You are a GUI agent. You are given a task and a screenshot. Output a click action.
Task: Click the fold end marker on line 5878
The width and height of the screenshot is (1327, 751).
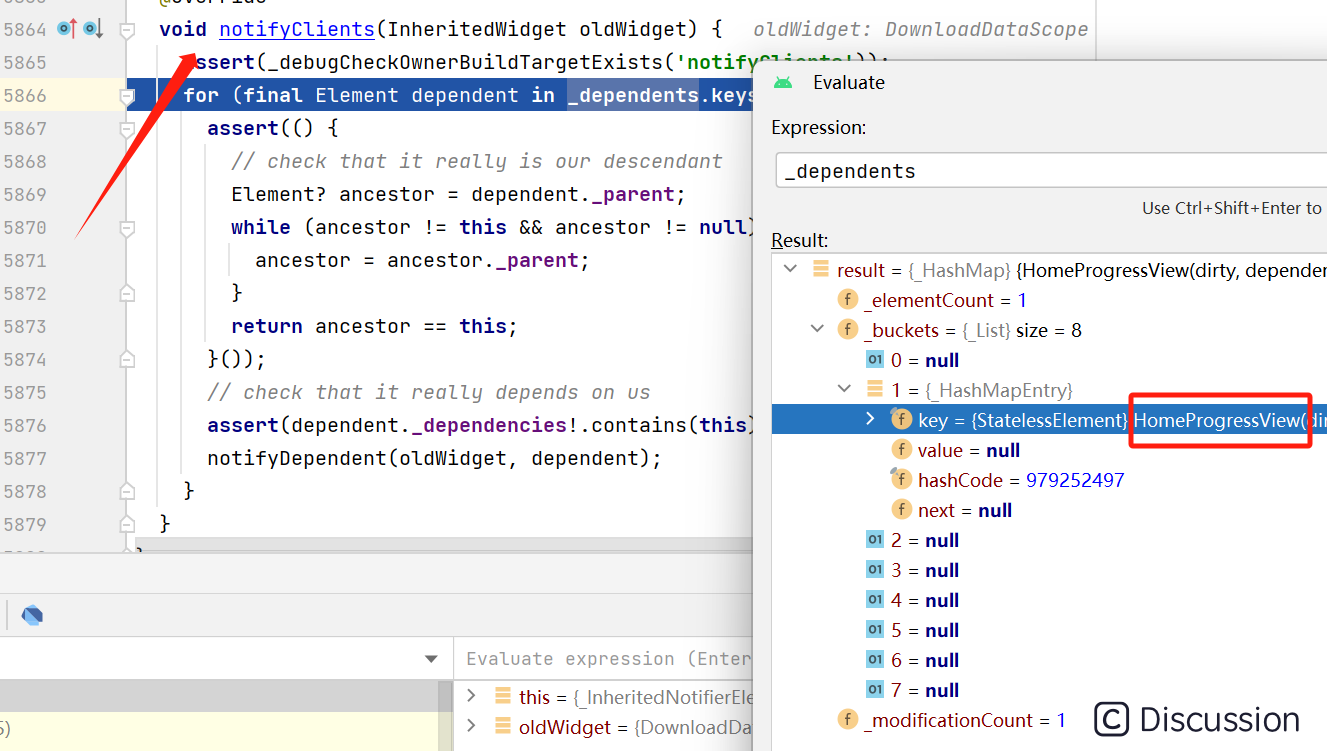[127, 492]
